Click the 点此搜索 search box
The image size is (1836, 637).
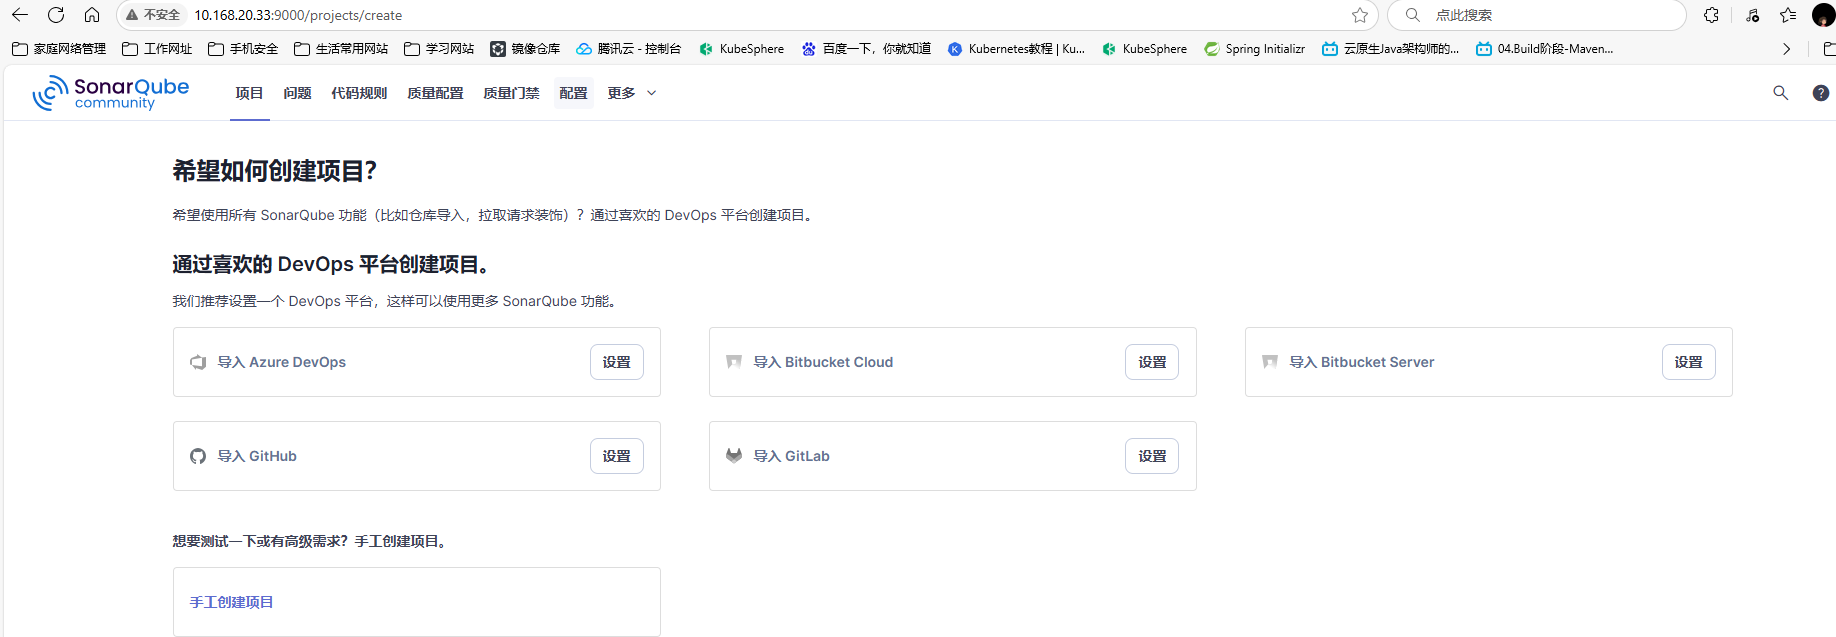[1537, 15]
